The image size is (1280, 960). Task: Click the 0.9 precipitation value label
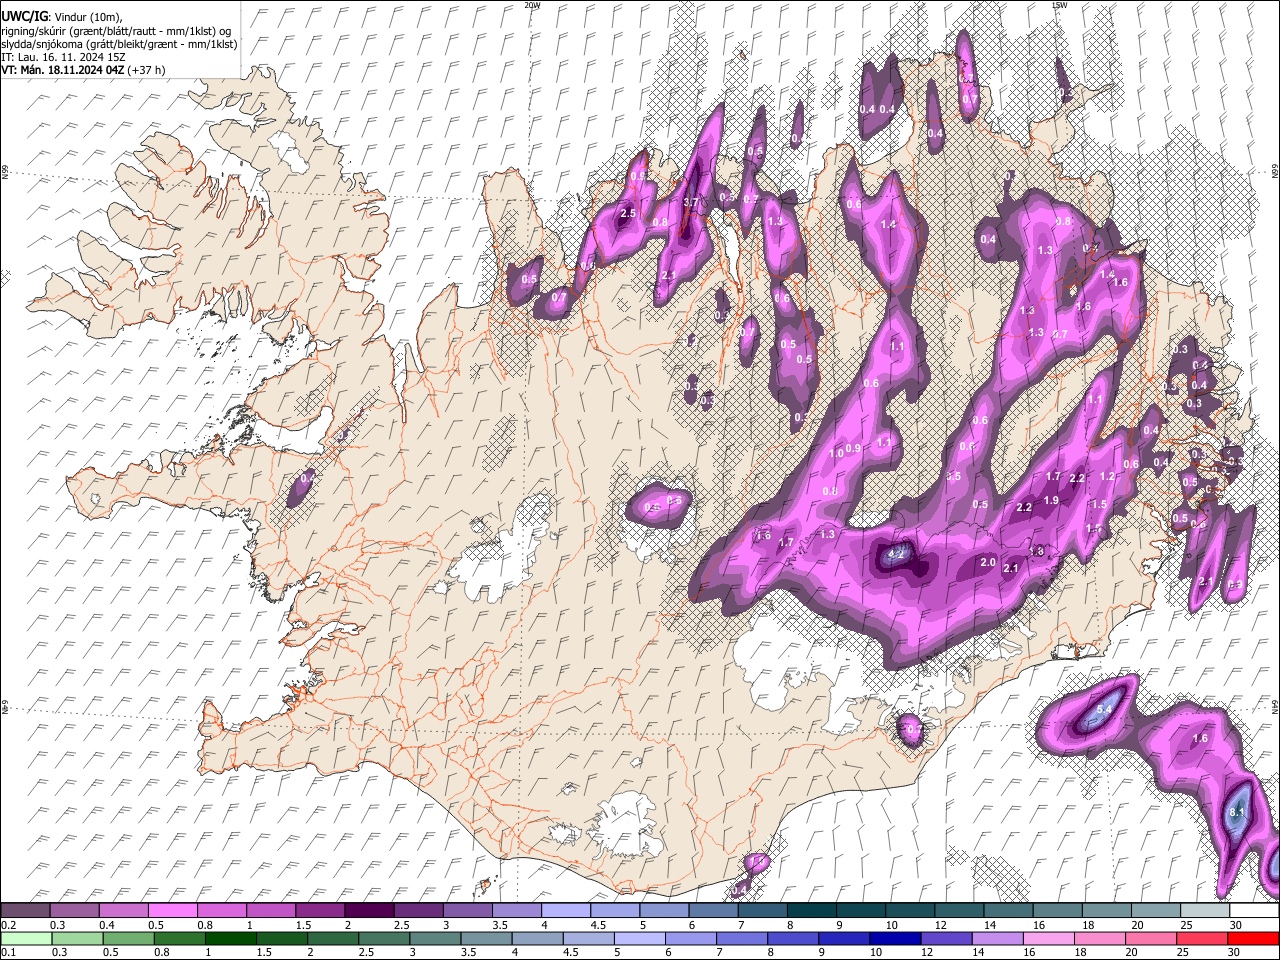853,449
